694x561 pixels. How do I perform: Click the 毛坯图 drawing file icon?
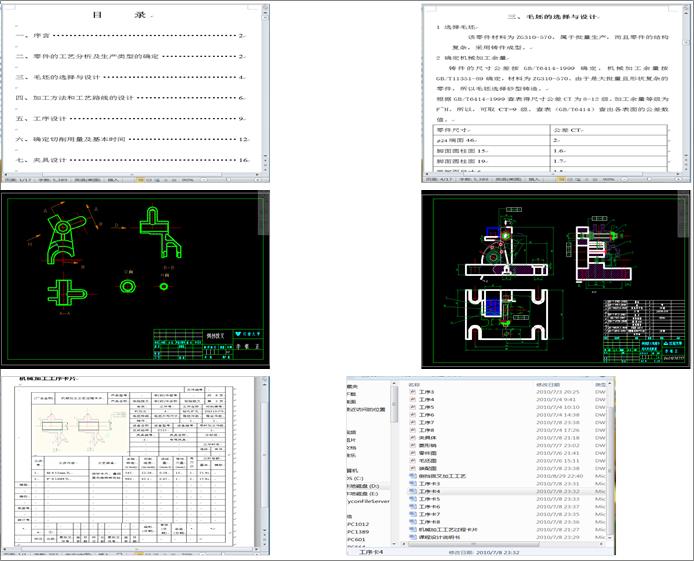click(413, 461)
